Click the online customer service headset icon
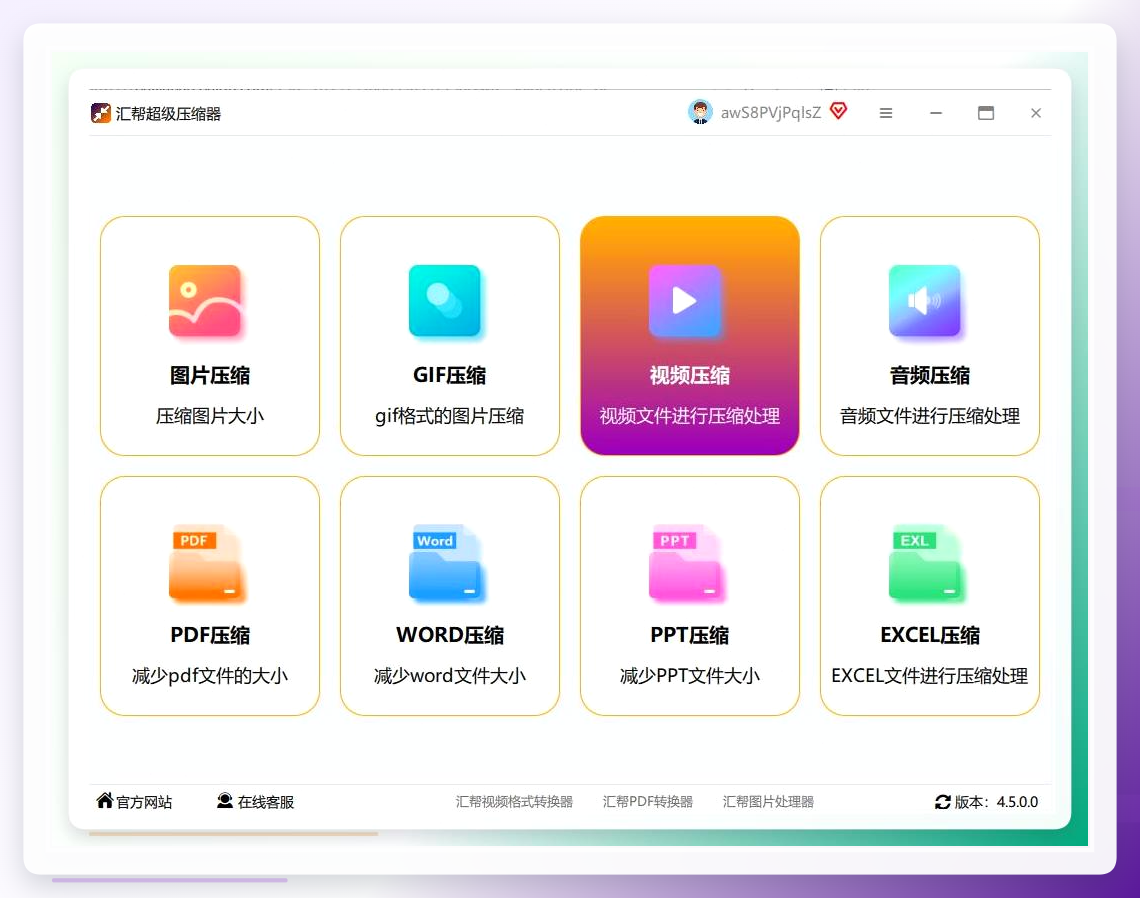This screenshot has width=1140, height=898. [x=225, y=801]
